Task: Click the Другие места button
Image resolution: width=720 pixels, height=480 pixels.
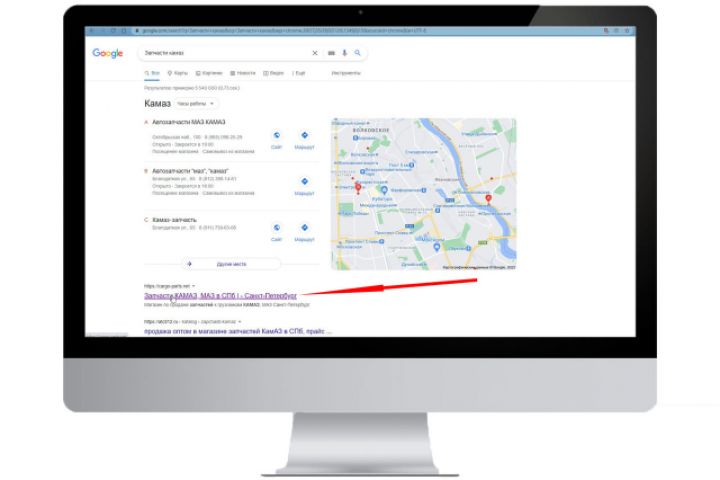Action: [231, 264]
